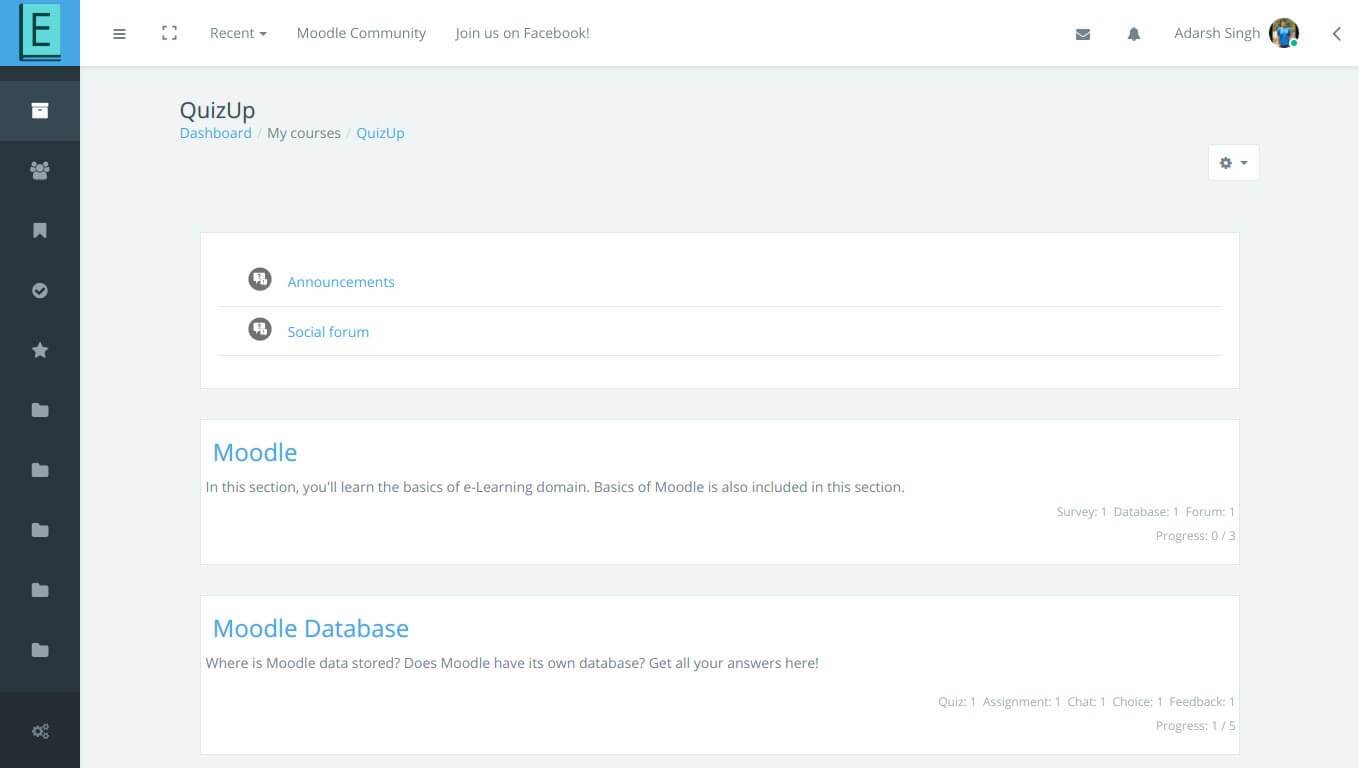Click the QuizUp breadcrumb link
Viewport: 1359px width, 768px height.
click(x=380, y=133)
